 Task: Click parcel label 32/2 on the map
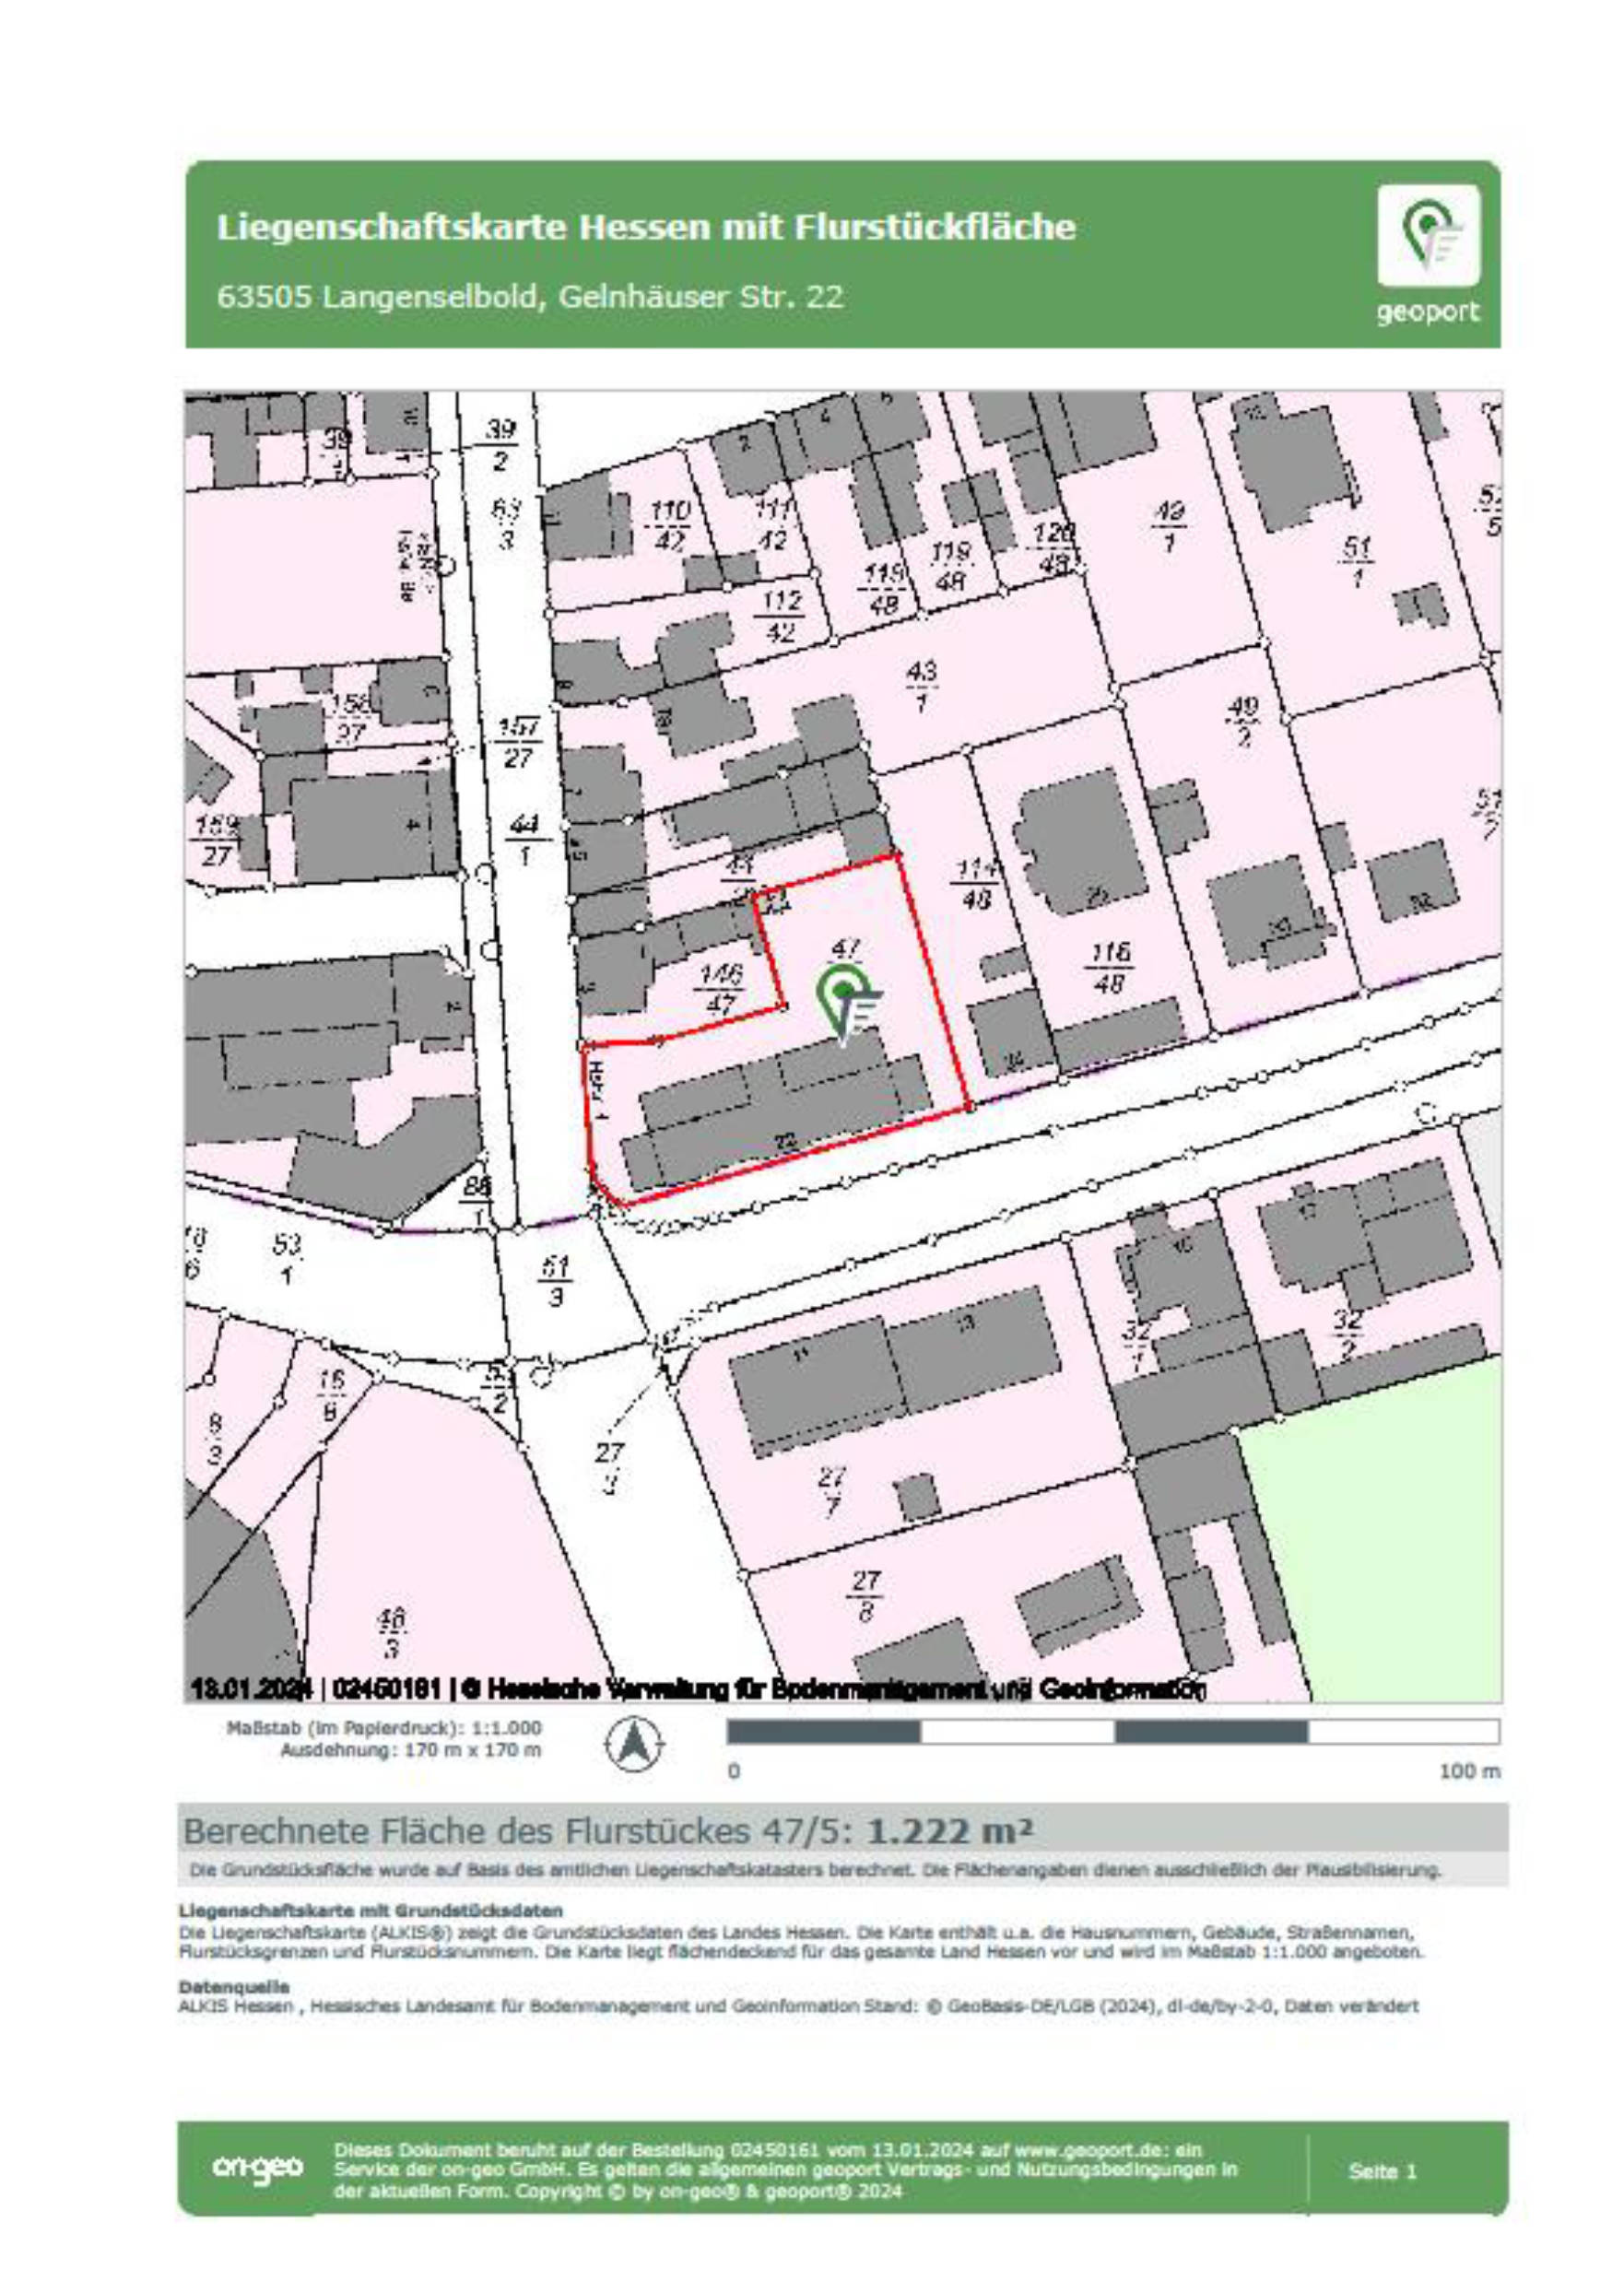pos(1347,1336)
